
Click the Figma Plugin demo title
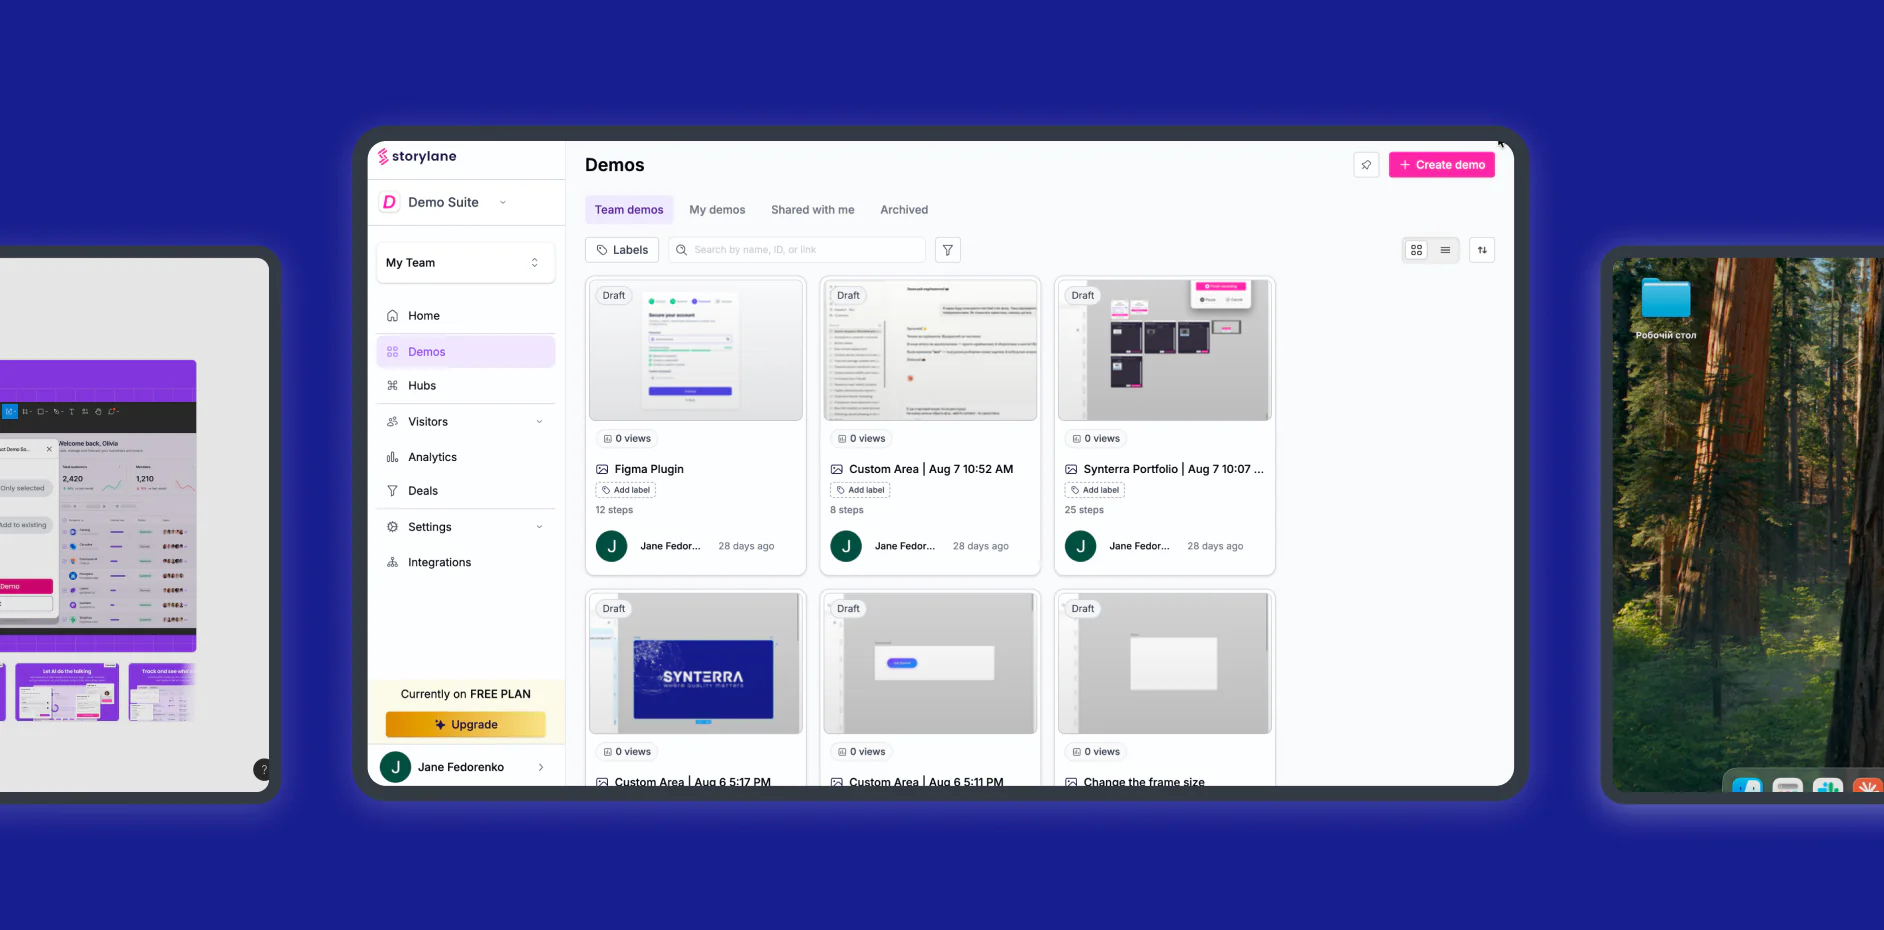click(x=649, y=469)
